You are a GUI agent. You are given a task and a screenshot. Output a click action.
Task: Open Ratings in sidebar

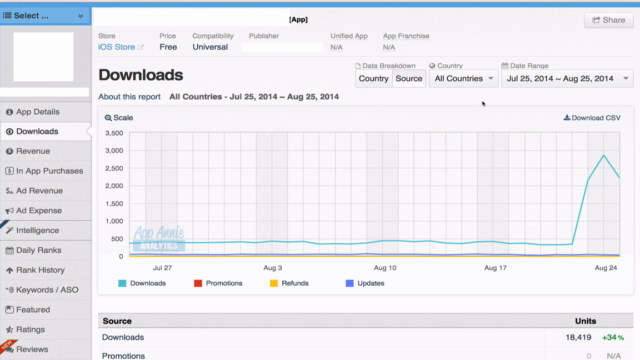46,329
